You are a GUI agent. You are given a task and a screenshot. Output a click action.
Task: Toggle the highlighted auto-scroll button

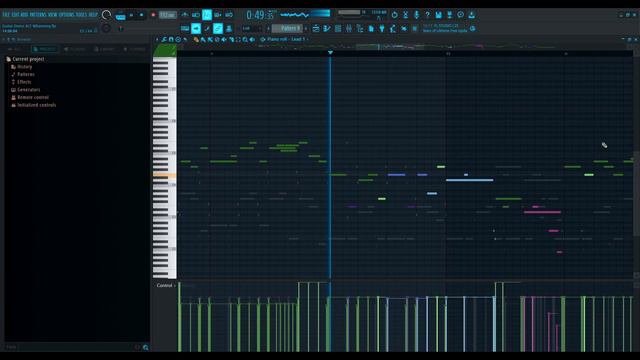click(x=196, y=28)
